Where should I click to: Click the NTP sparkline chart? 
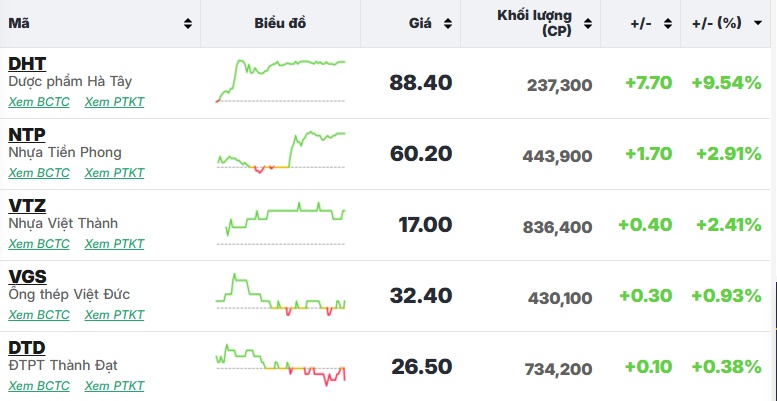[280, 152]
